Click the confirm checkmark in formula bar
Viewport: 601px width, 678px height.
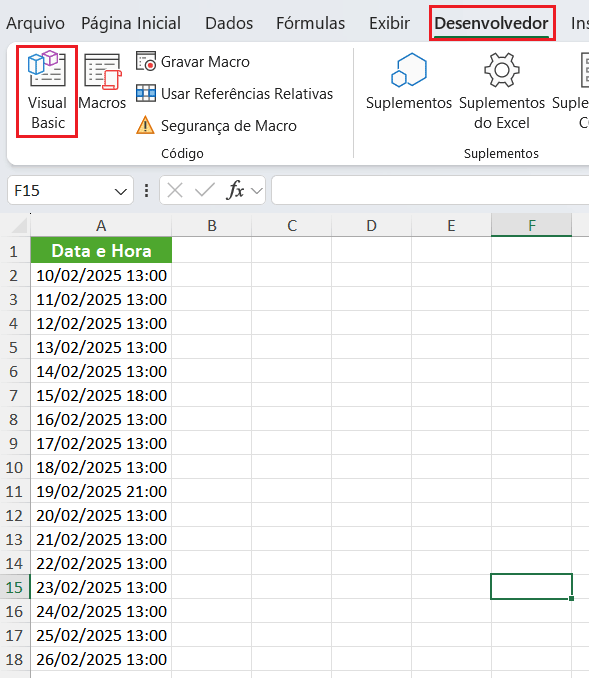205,190
